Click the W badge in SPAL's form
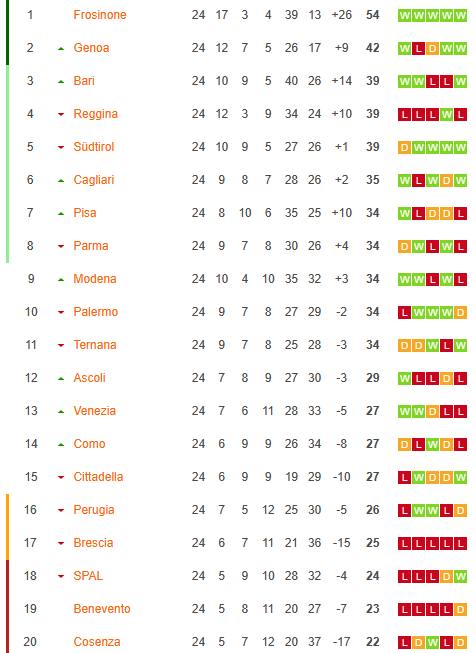This screenshot has height=653, width=476. (460, 576)
